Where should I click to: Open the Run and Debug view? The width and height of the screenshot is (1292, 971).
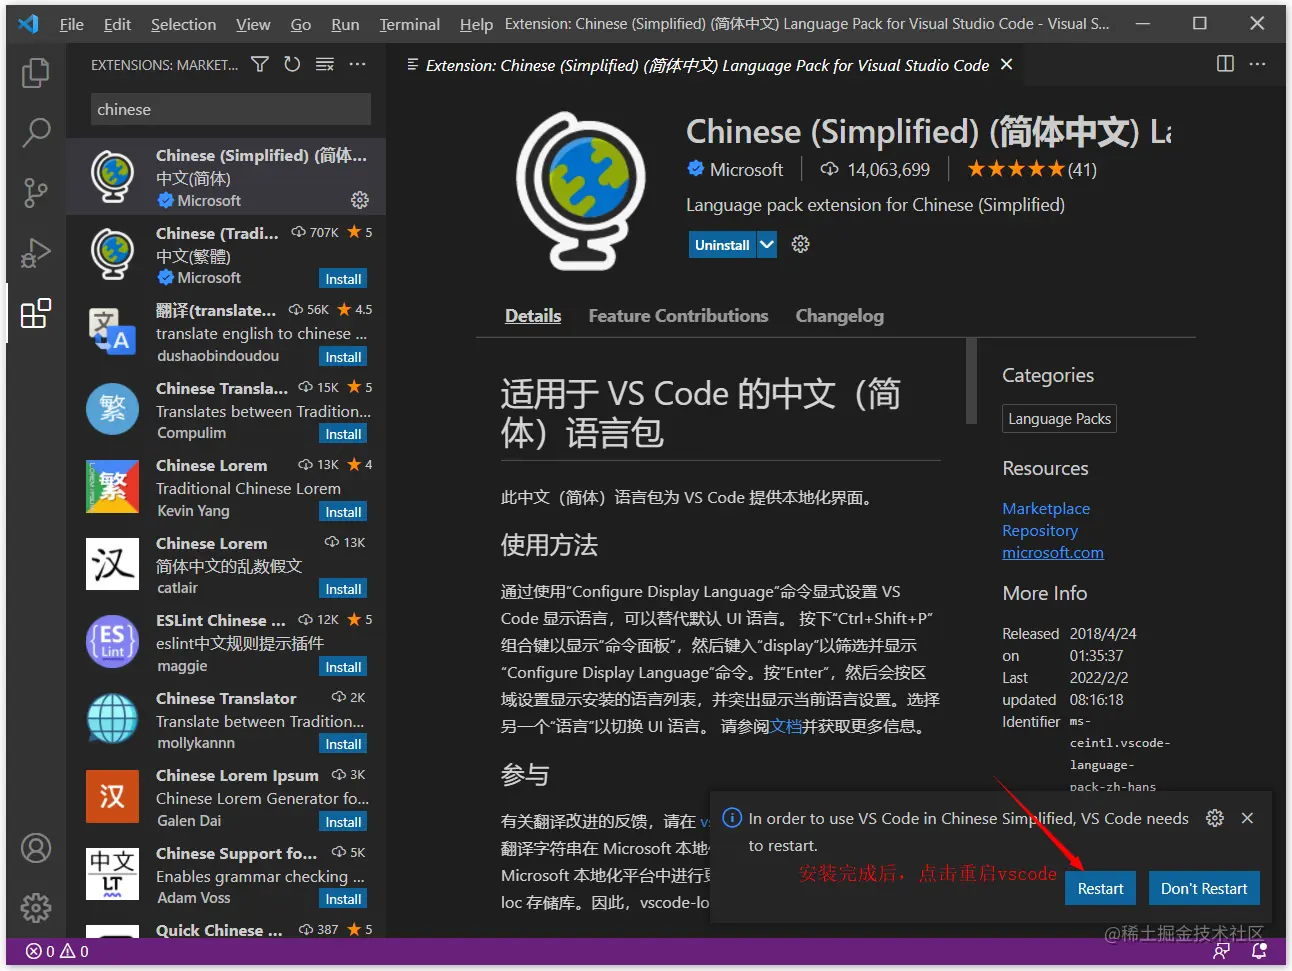point(36,253)
